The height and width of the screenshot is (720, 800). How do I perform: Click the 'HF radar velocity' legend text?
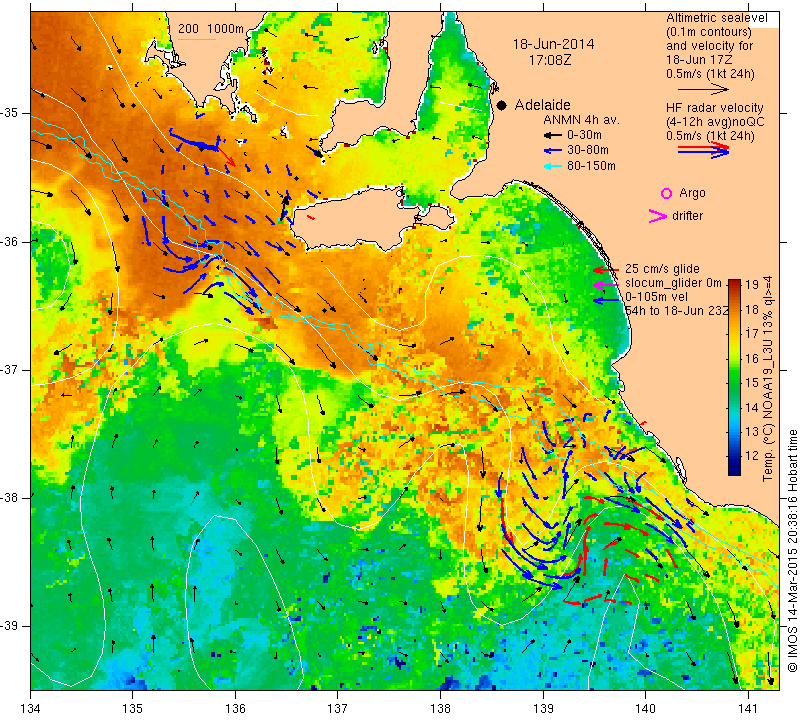(715, 108)
